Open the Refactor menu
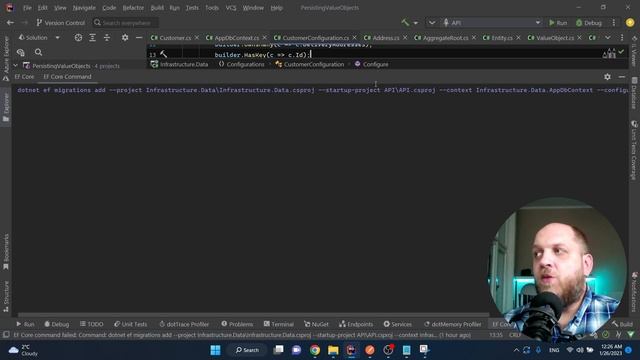 click(x=133, y=8)
